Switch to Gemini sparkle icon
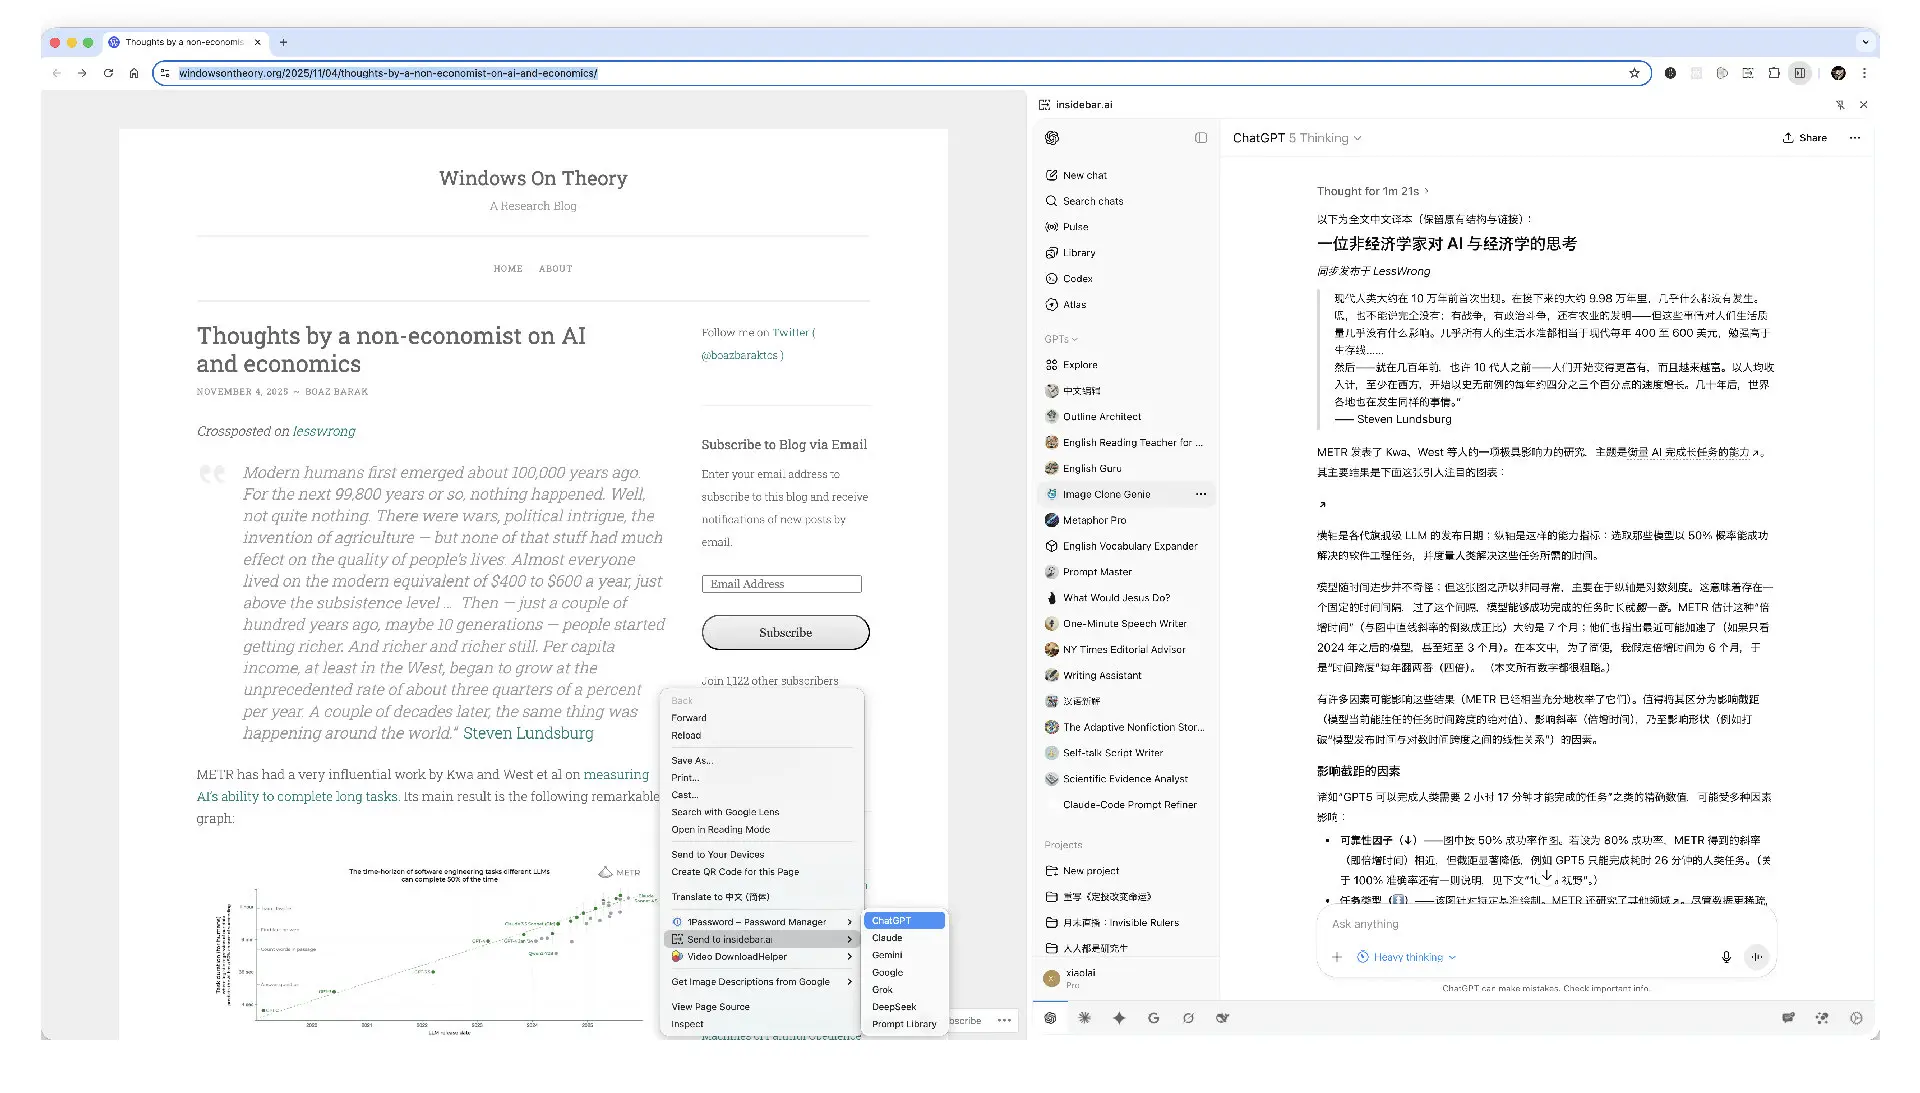 1119,1018
